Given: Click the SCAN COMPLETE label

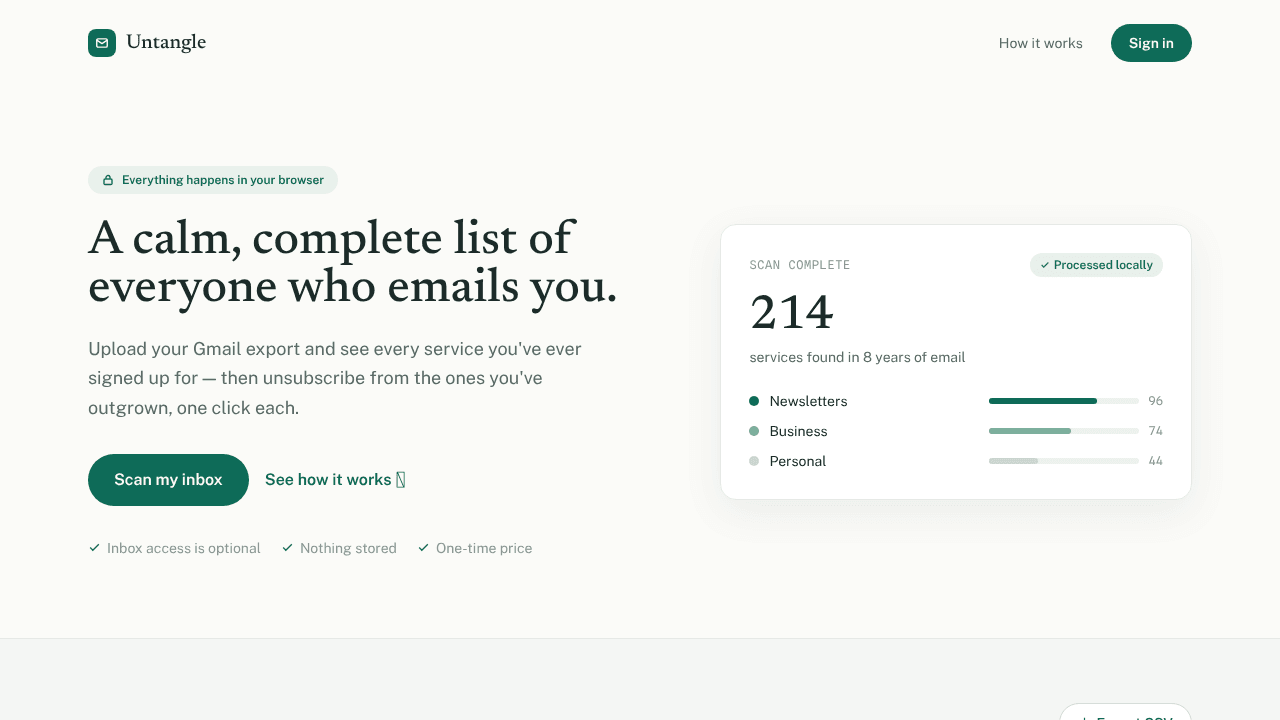Looking at the screenshot, I should [800, 265].
